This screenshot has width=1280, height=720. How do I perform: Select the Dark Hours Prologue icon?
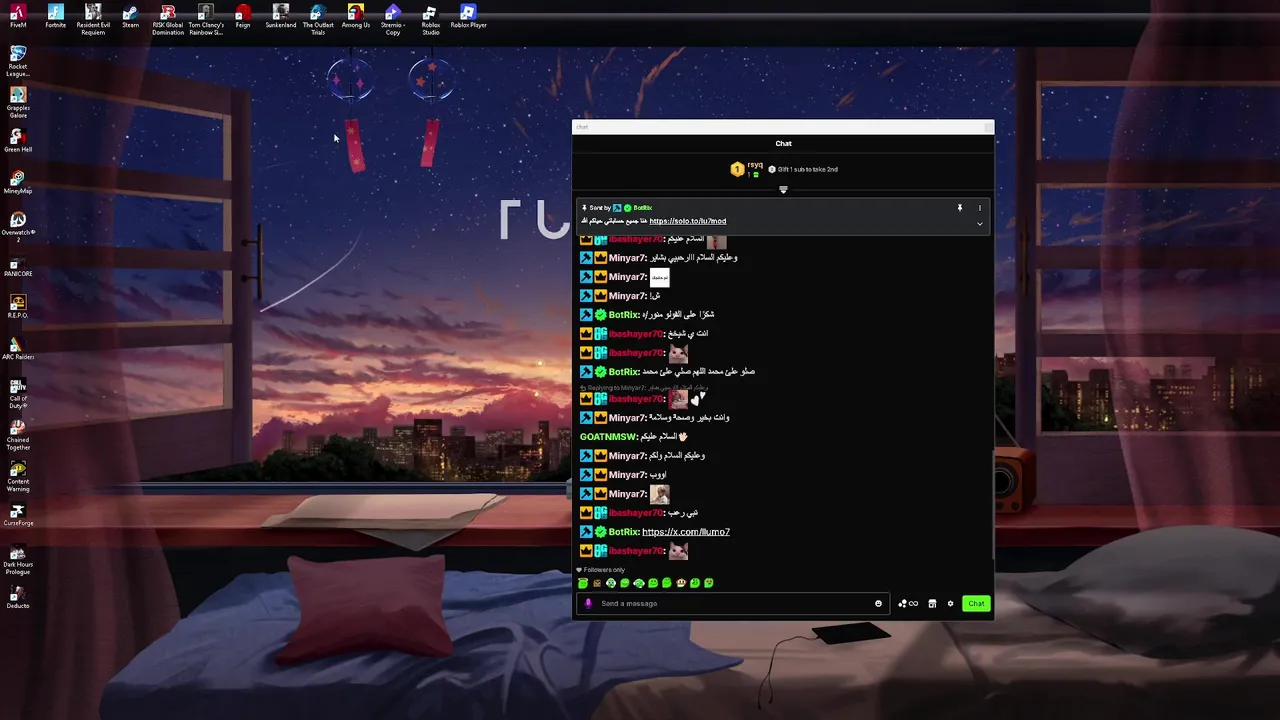pyautogui.click(x=18, y=560)
